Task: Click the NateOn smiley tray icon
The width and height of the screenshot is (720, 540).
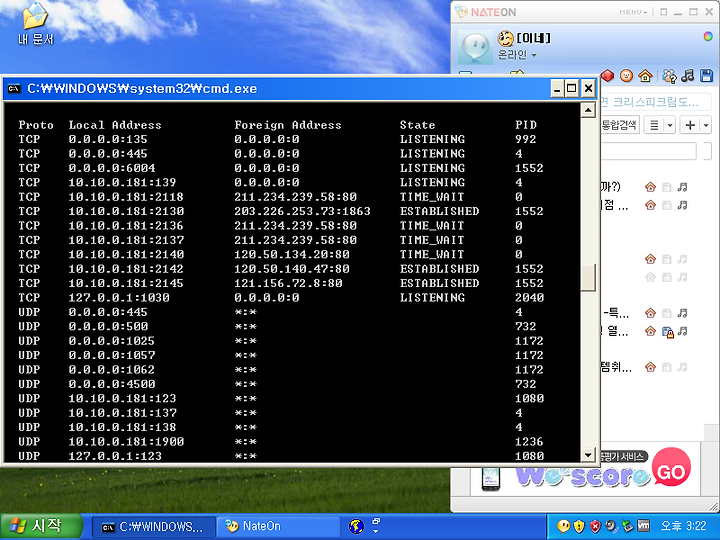Action: point(563,526)
